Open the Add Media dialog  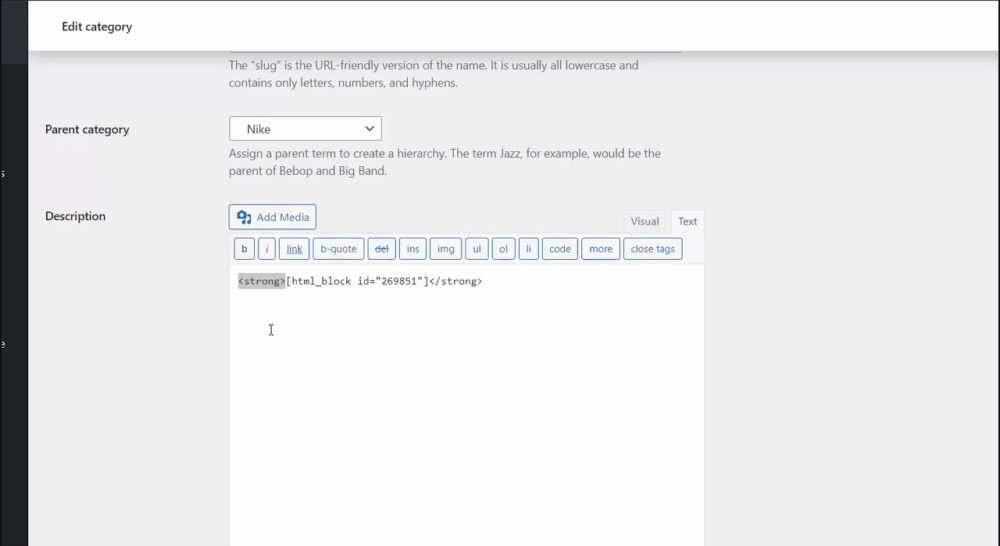point(272,217)
